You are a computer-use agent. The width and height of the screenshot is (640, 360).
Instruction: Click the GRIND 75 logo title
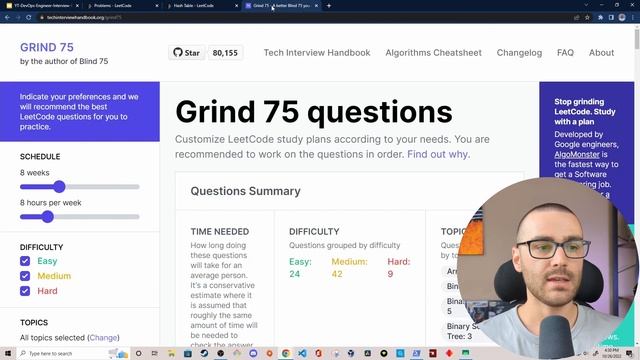(x=47, y=47)
